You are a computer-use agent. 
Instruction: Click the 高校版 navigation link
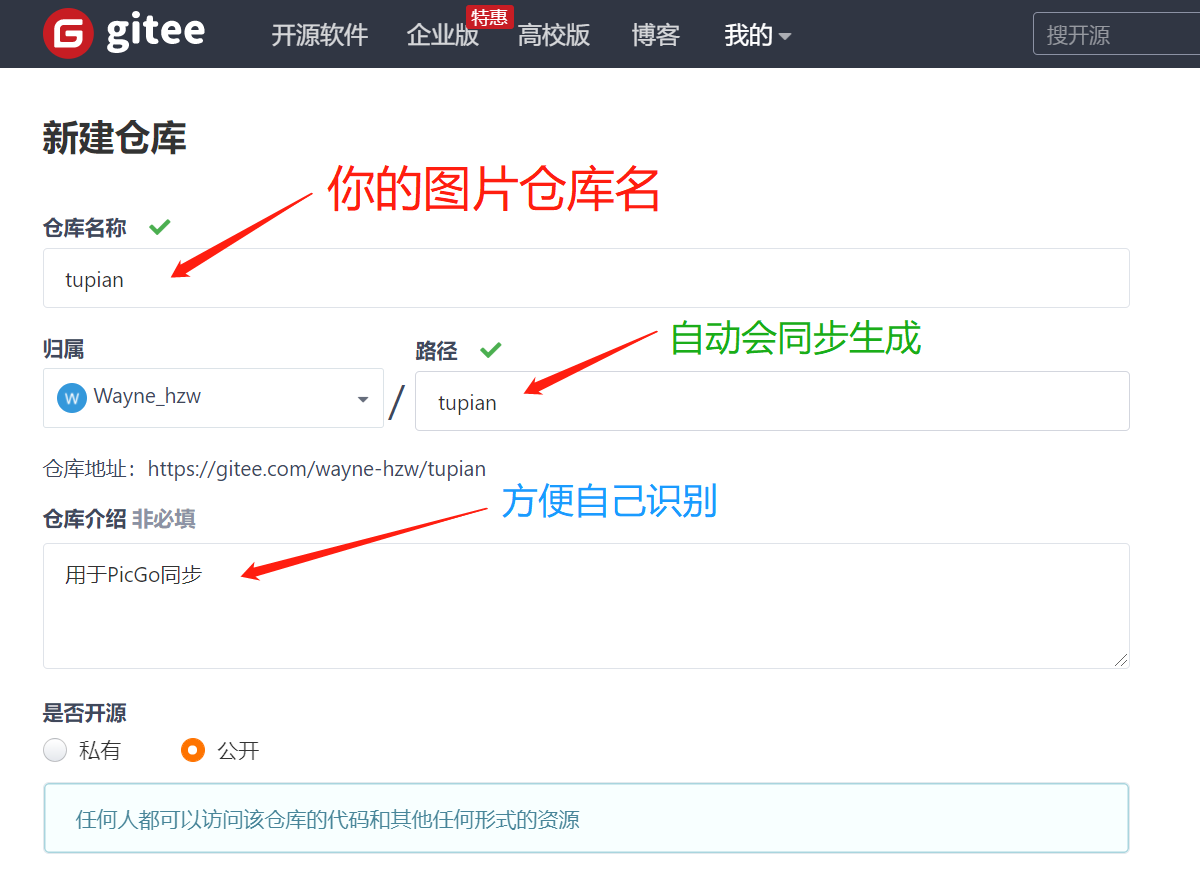pos(554,34)
